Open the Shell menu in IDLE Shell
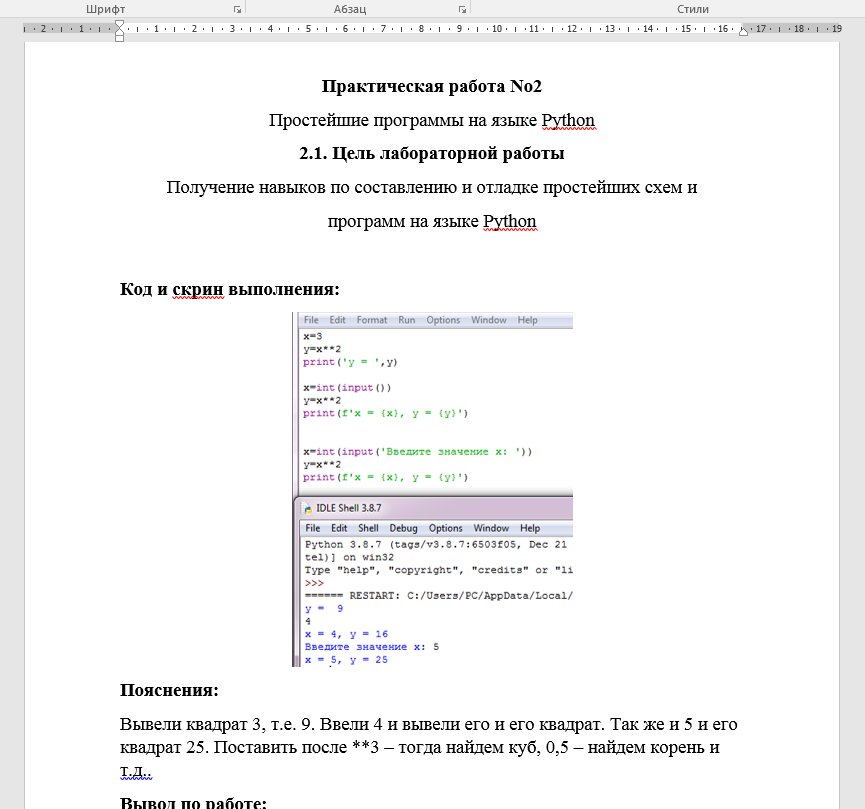 tap(368, 527)
